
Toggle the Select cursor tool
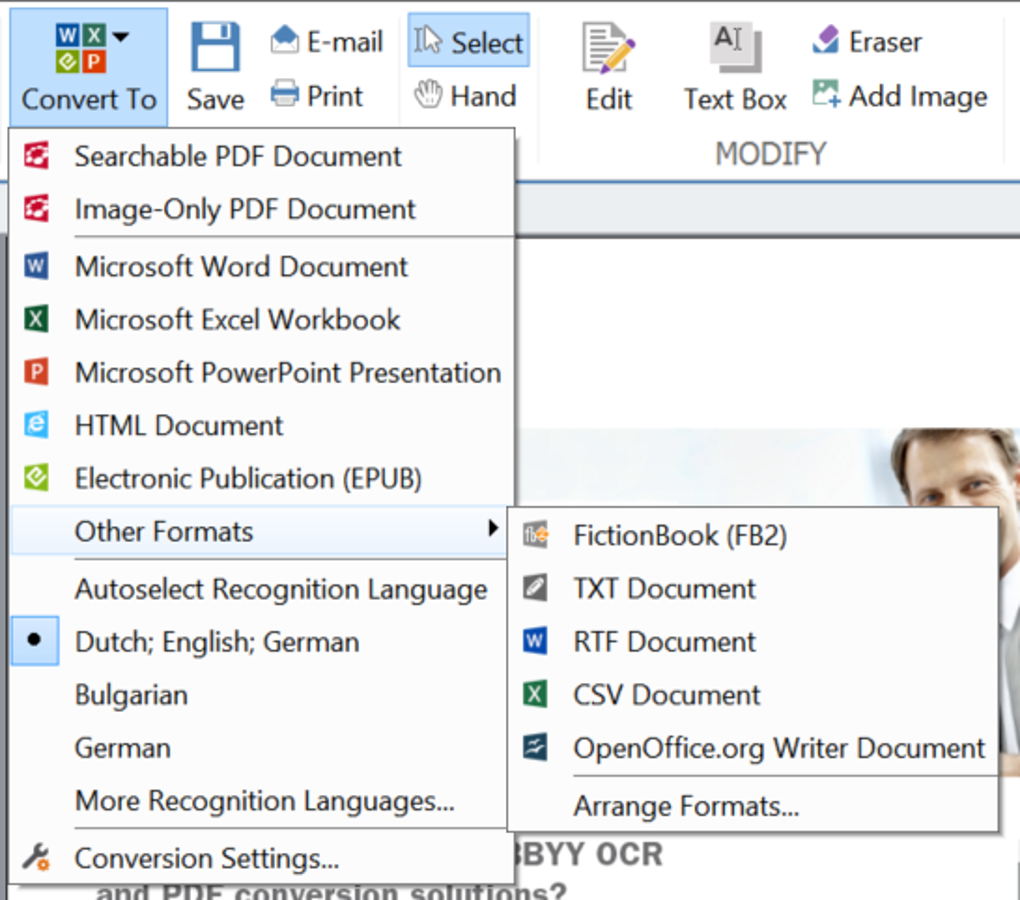(468, 42)
